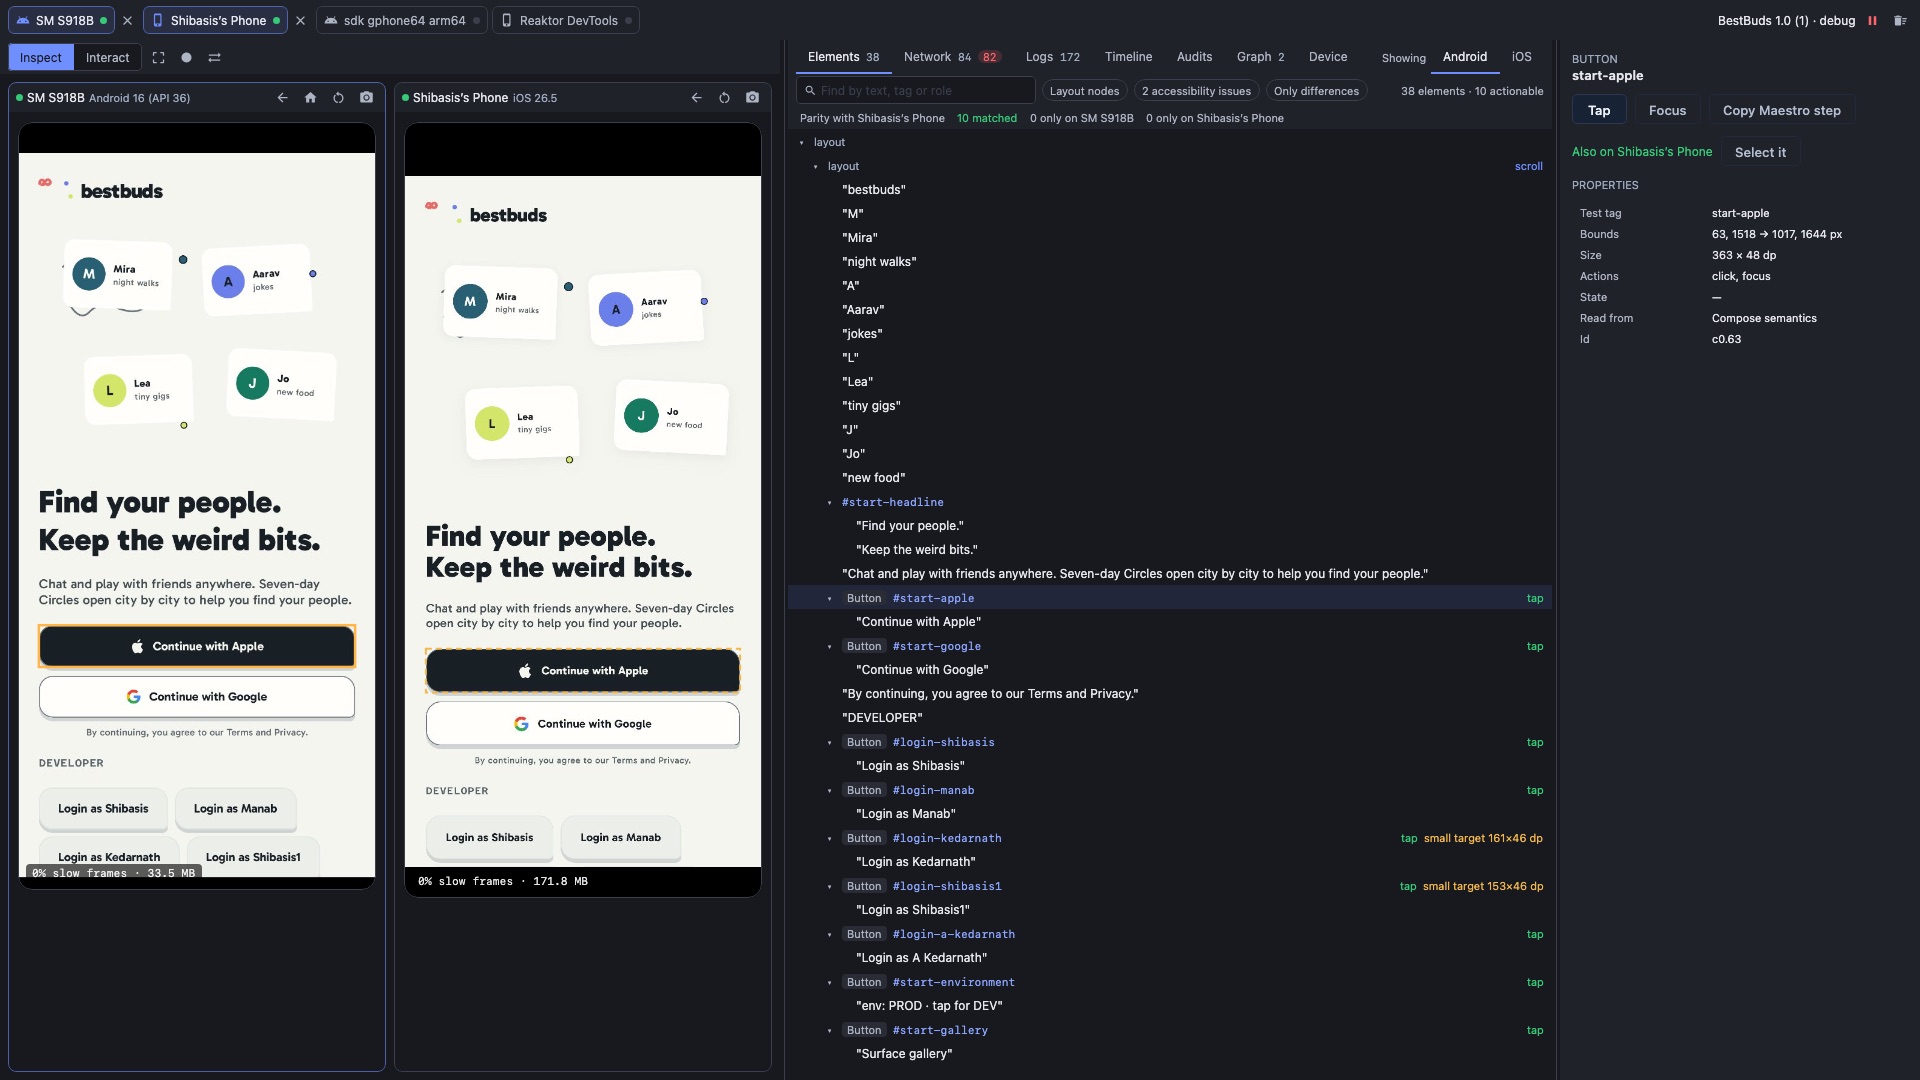
Task: Open the Logs tab
Action: [x=1052, y=57]
